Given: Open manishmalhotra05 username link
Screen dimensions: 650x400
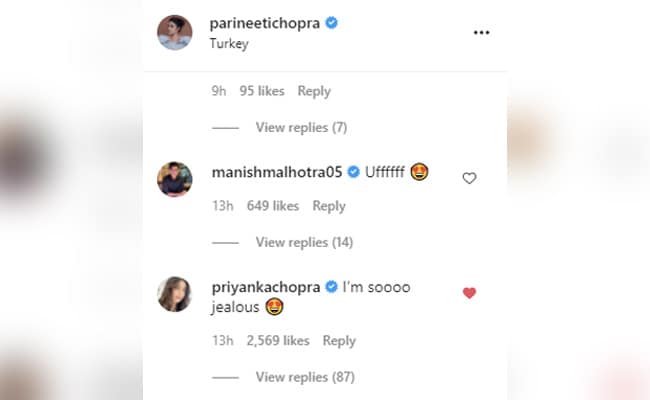Looking at the screenshot, I should pos(277,172).
